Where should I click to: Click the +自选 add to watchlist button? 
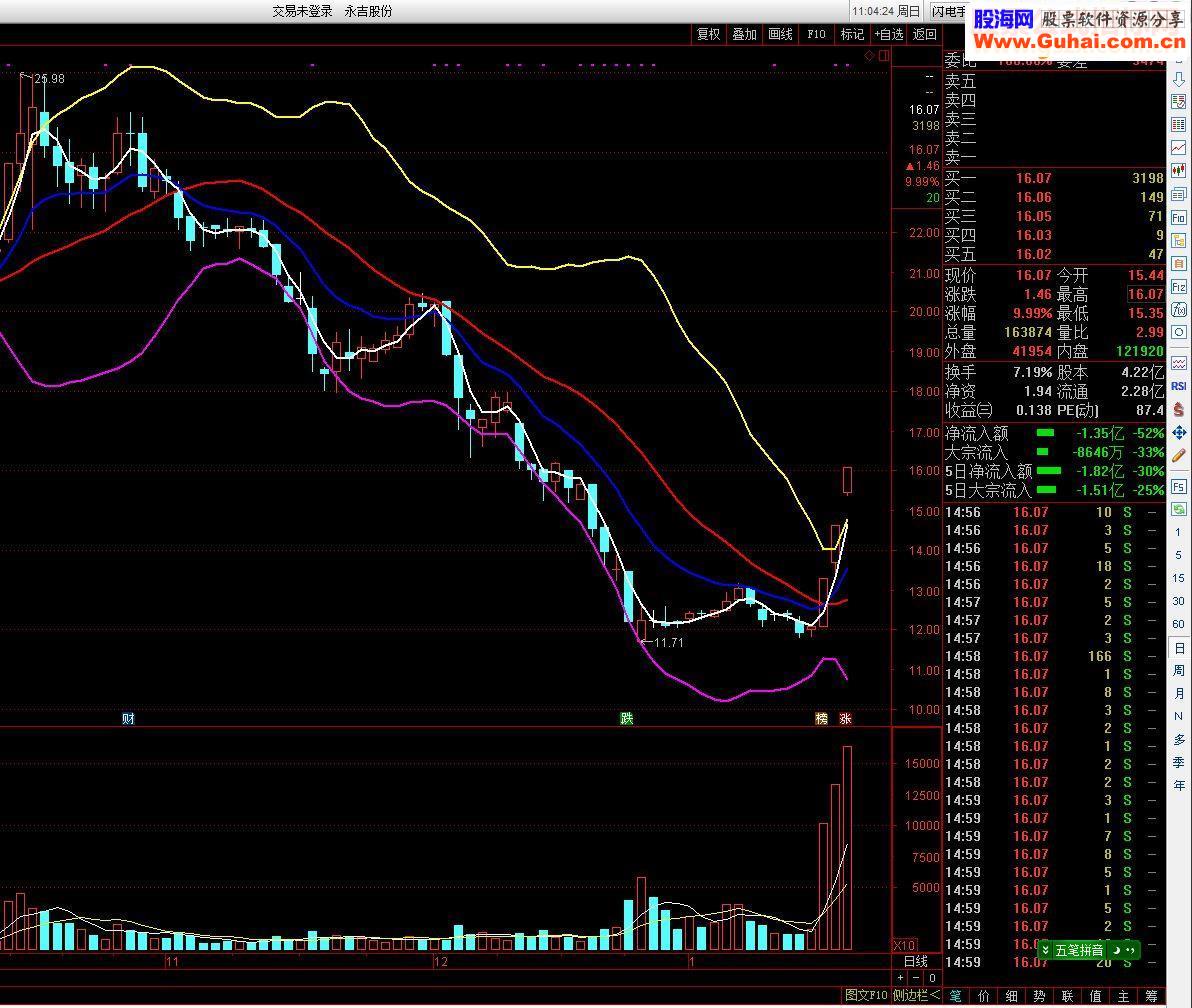tap(889, 34)
